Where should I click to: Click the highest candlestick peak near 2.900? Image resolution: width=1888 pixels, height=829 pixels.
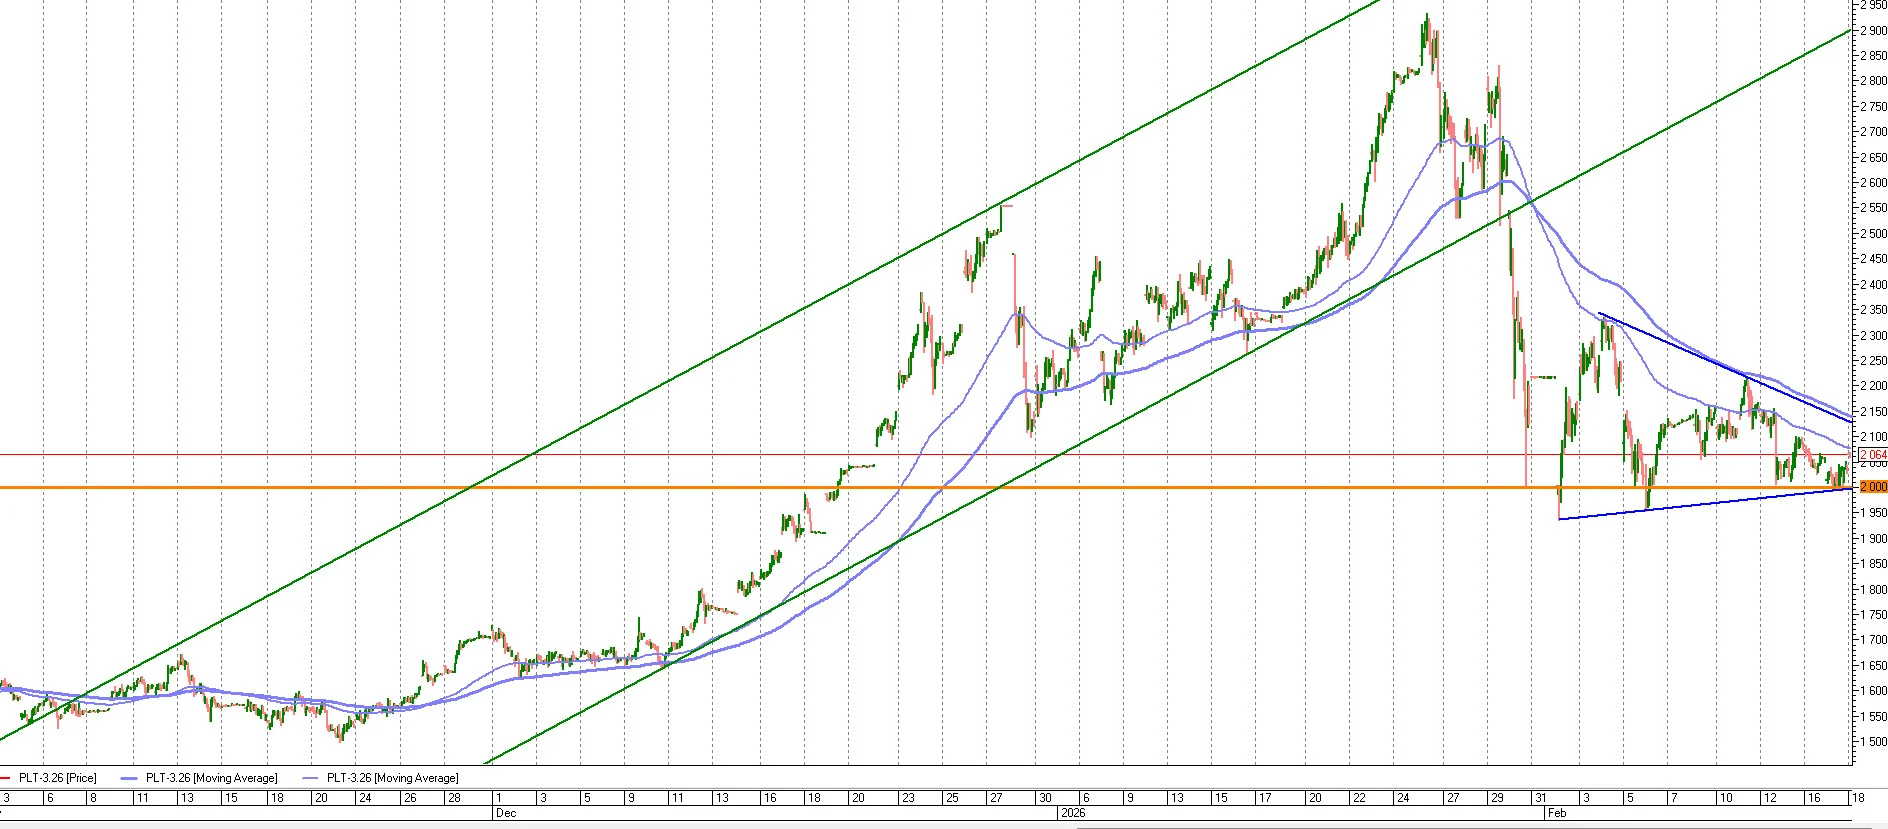(1427, 18)
